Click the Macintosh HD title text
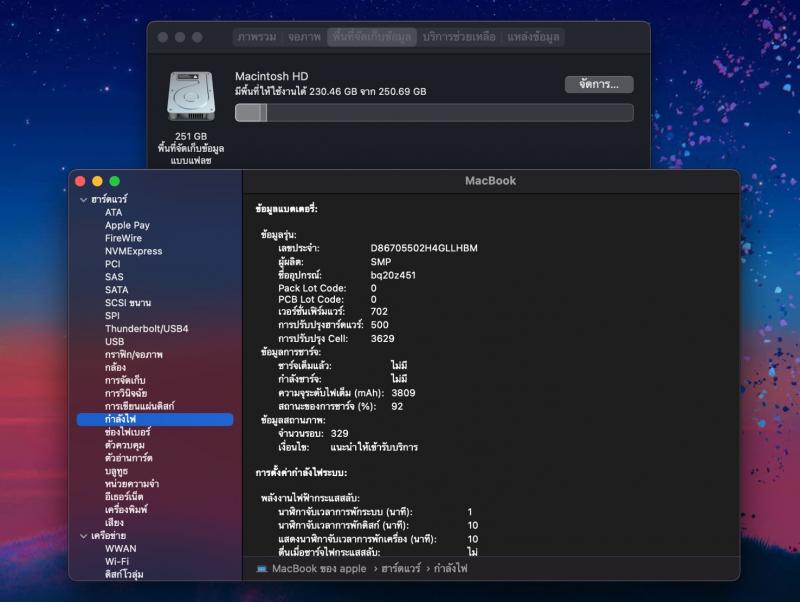The image size is (800, 602). point(271,77)
